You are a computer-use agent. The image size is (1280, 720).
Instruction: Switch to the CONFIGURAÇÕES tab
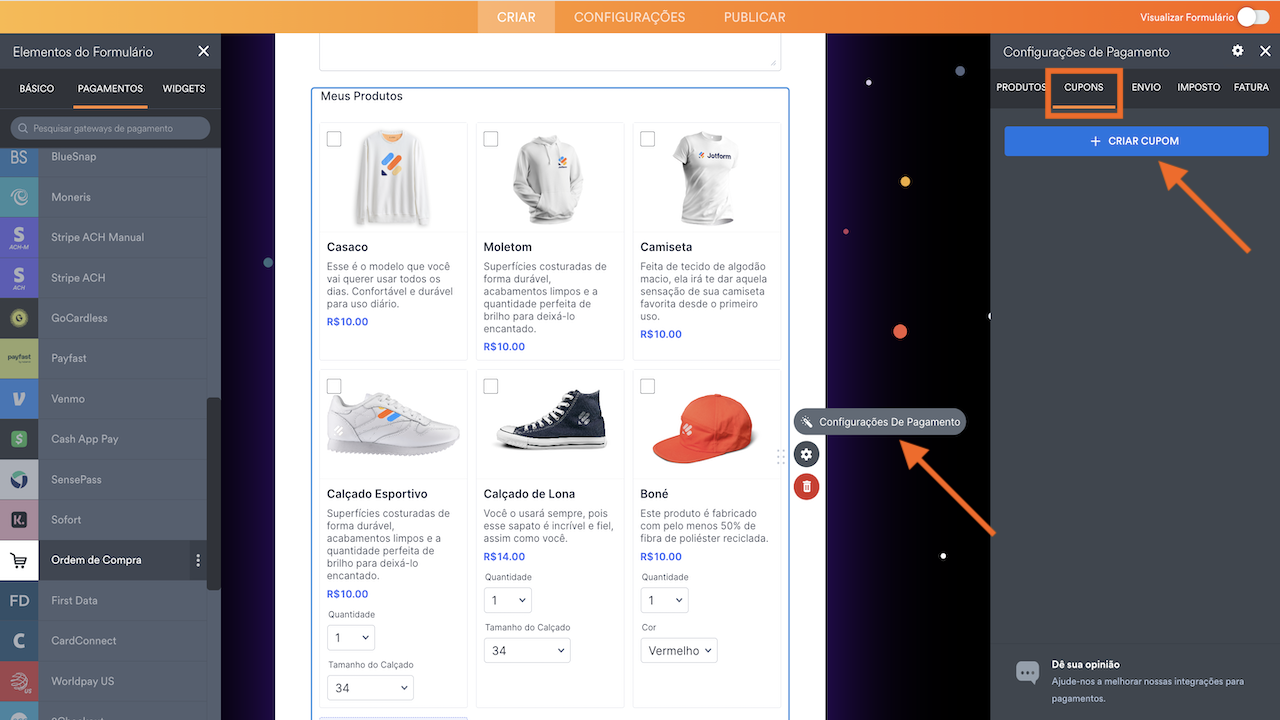630,17
